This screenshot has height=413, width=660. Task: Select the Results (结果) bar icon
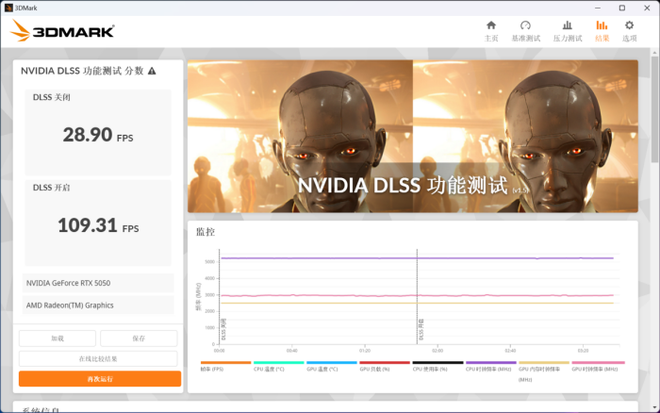tap(602, 30)
